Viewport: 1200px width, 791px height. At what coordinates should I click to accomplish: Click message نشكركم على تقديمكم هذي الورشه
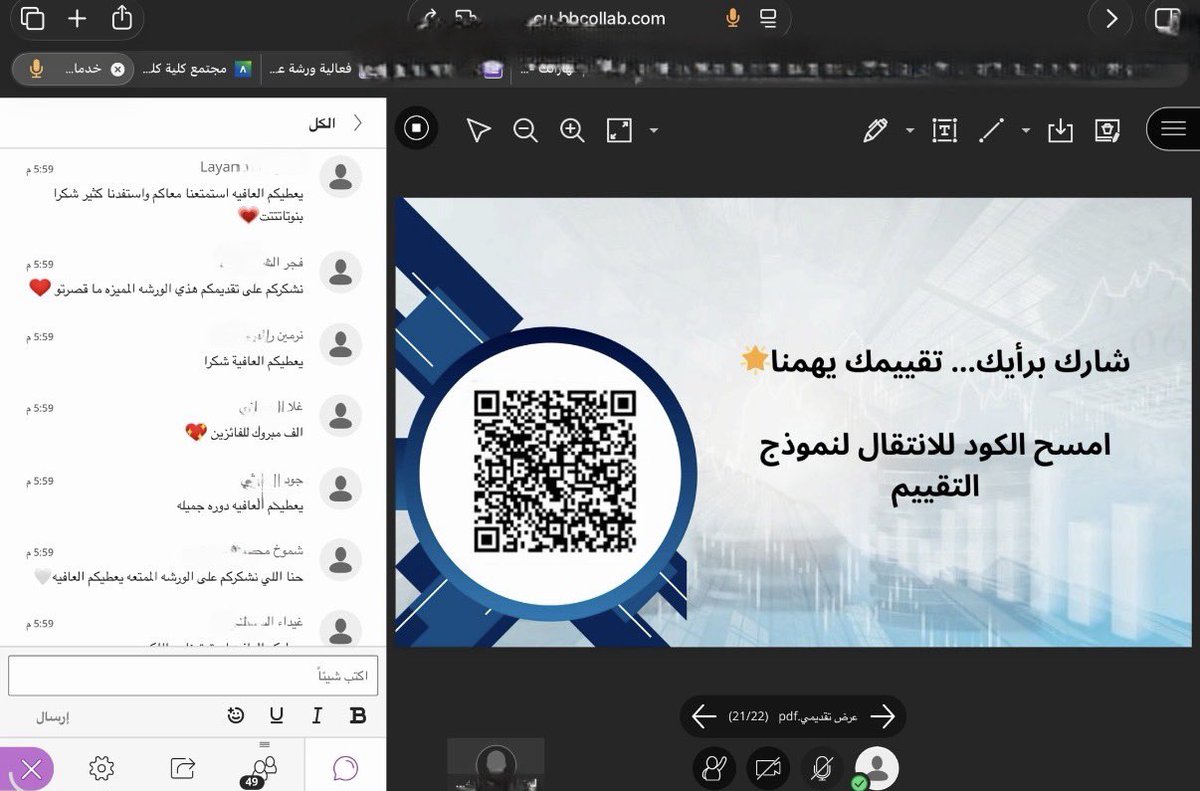pyautogui.click(x=166, y=288)
